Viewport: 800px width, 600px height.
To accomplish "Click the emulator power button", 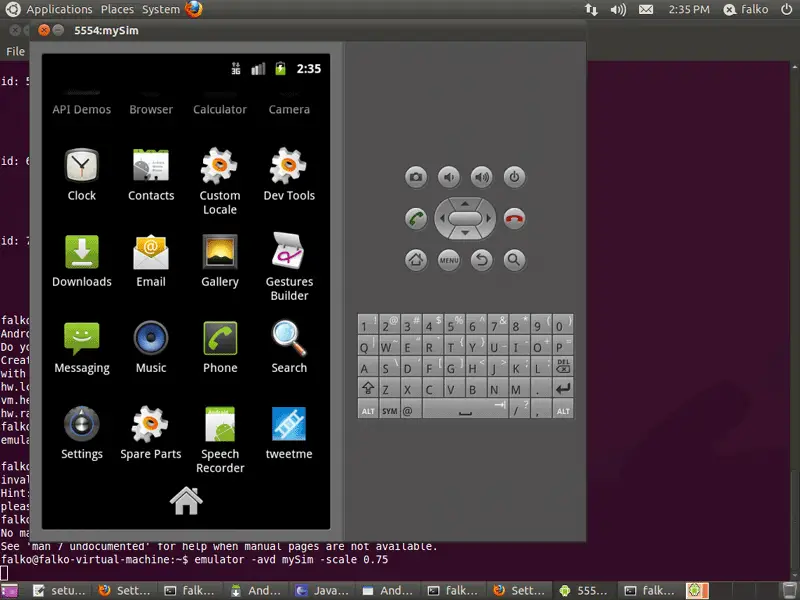I will click(x=514, y=177).
